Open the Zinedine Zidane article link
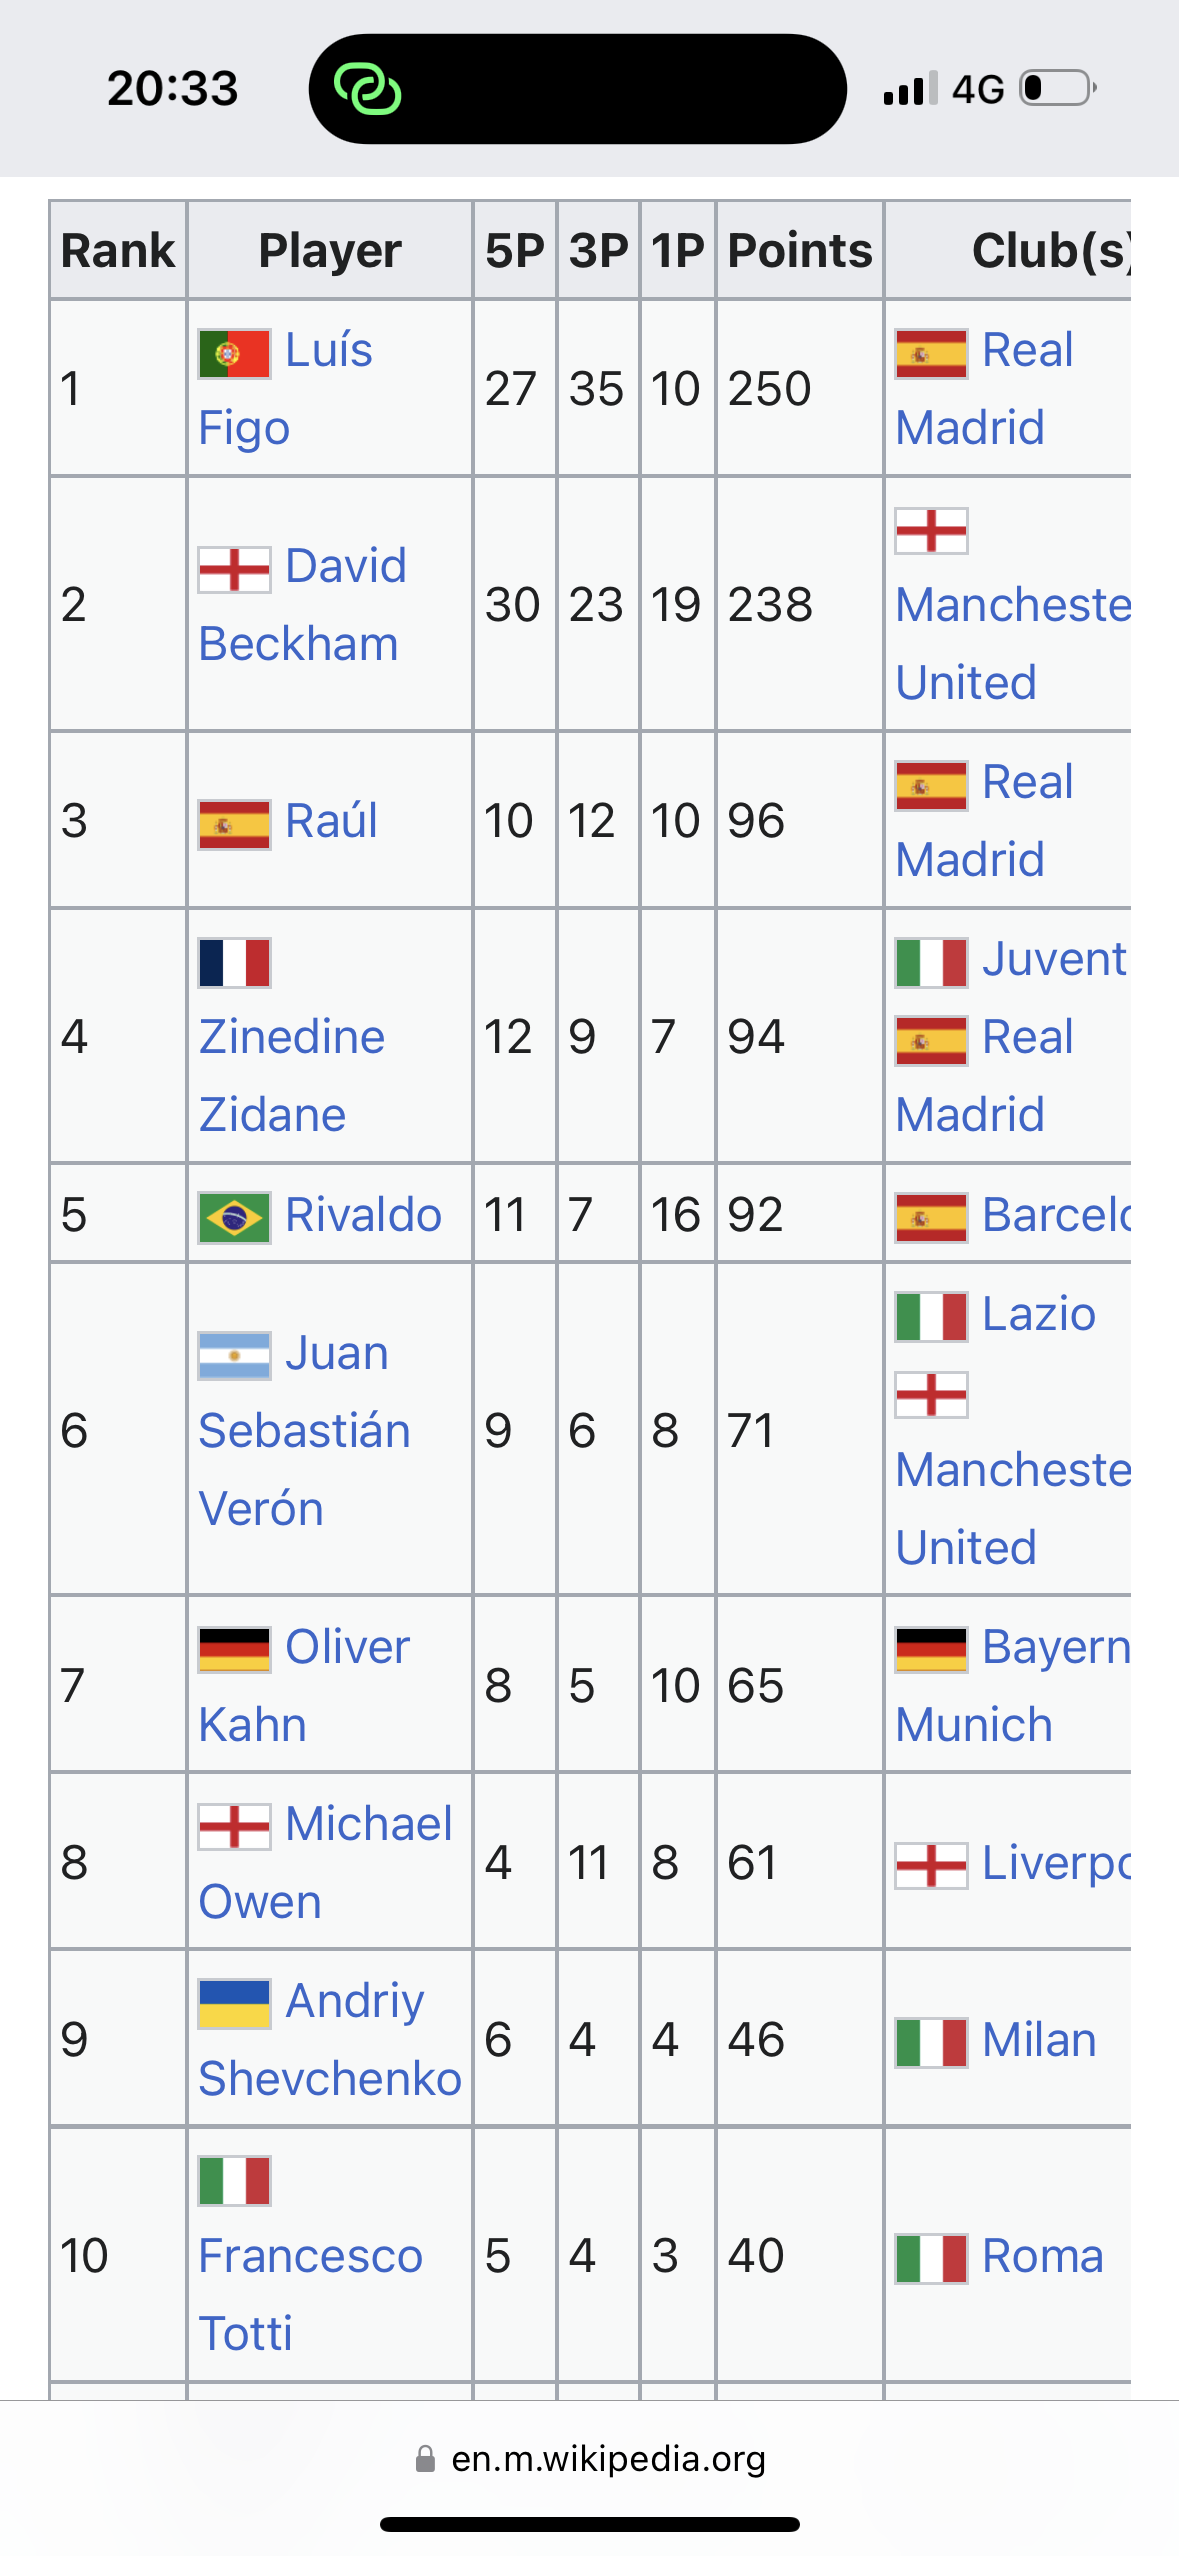1179x2556 pixels. (x=291, y=1075)
